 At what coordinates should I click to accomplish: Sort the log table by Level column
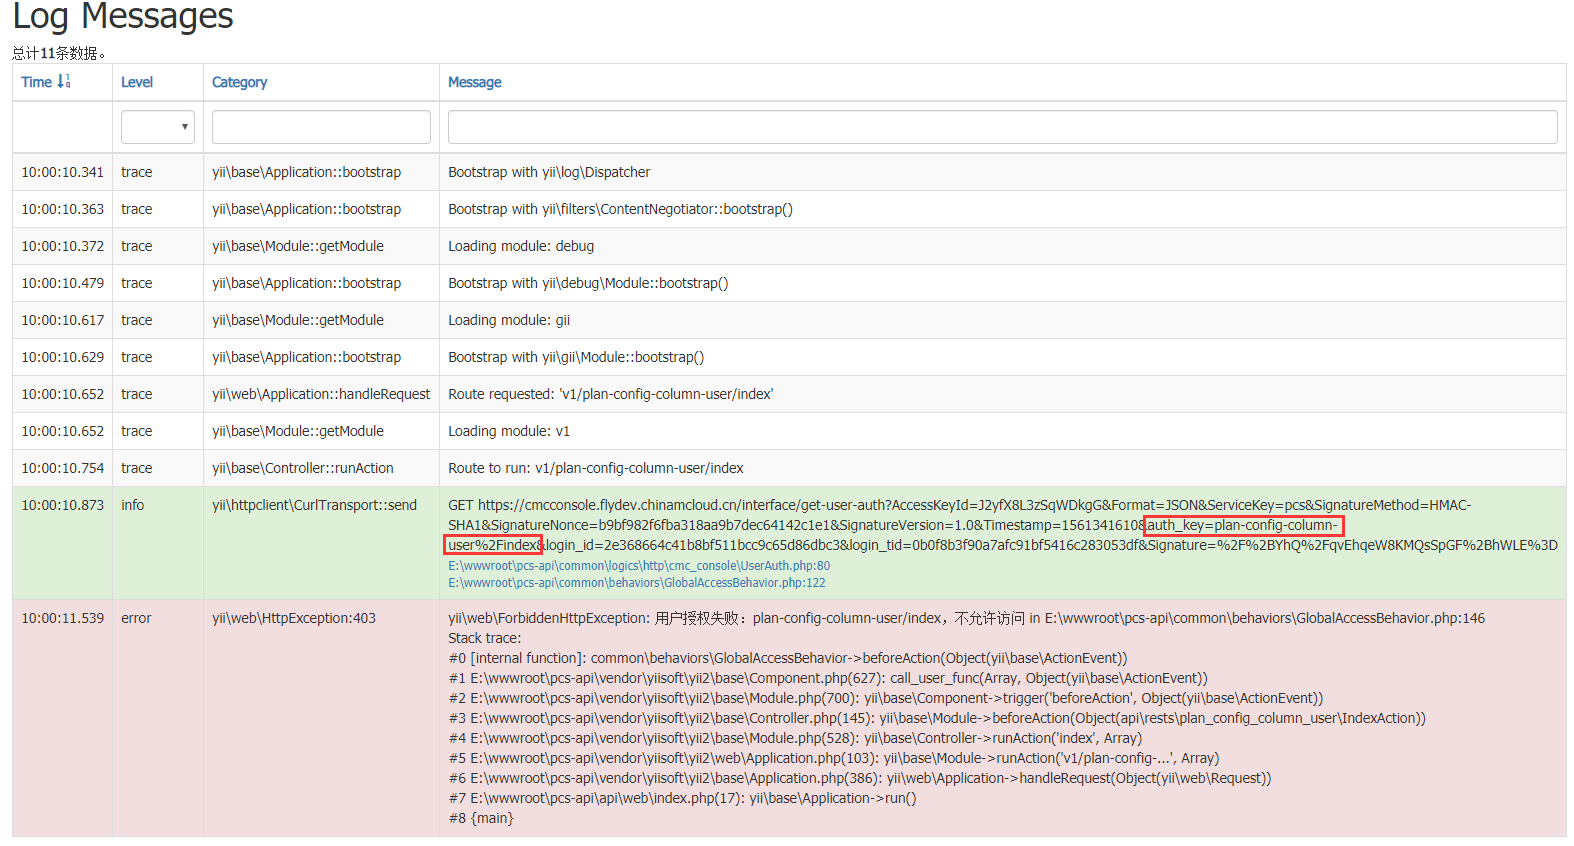(x=137, y=83)
